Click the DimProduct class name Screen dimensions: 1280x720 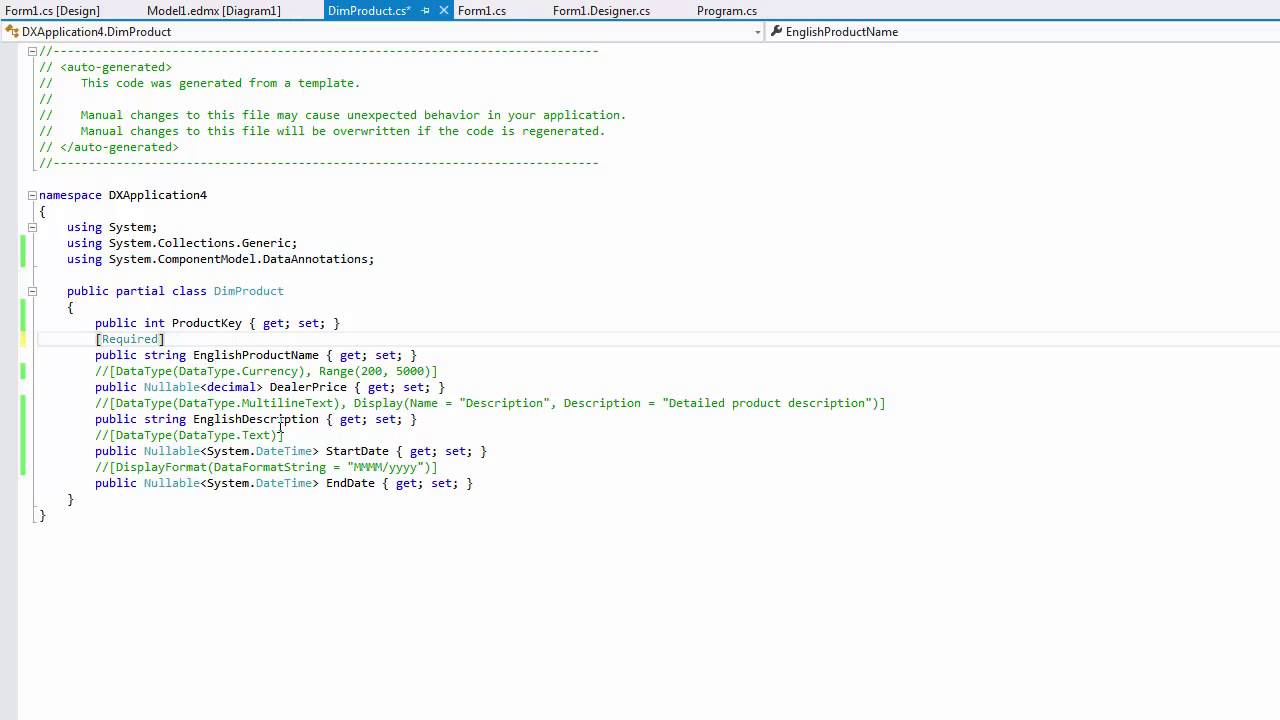point(248,291)
